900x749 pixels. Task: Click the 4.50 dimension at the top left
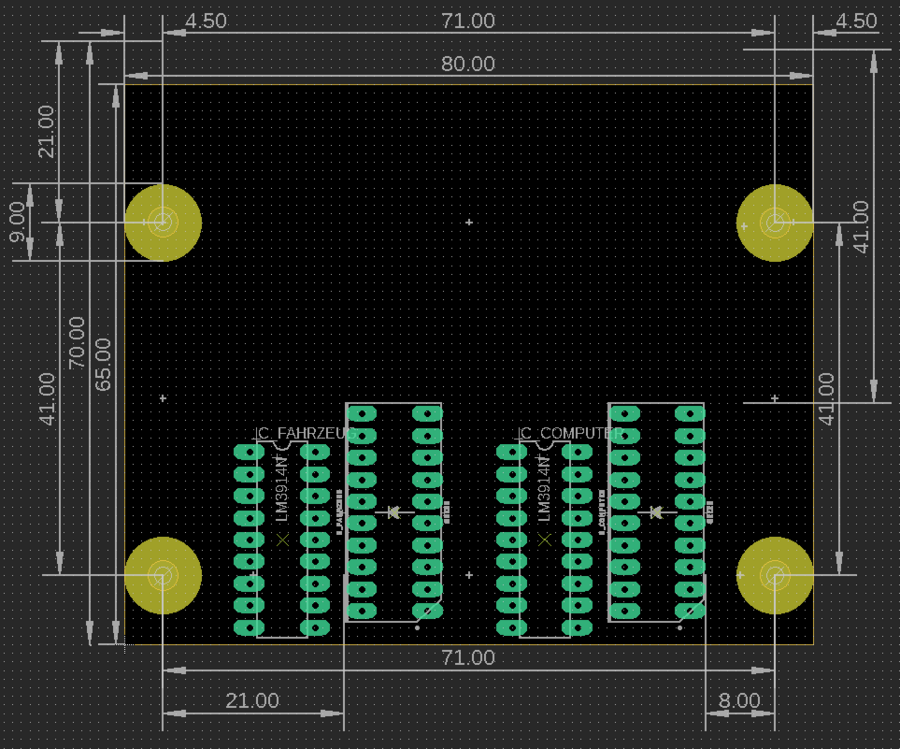206,21
